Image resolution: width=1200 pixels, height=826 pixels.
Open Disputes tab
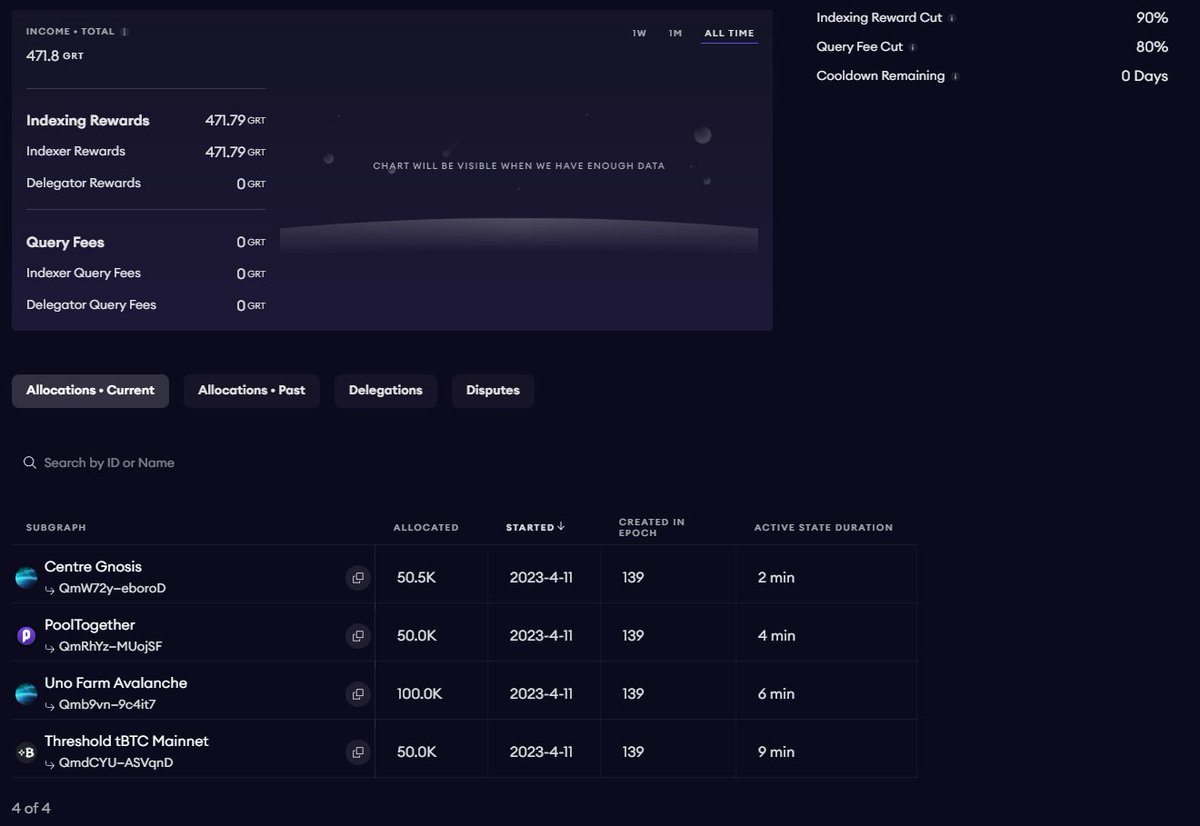(493, 390)
